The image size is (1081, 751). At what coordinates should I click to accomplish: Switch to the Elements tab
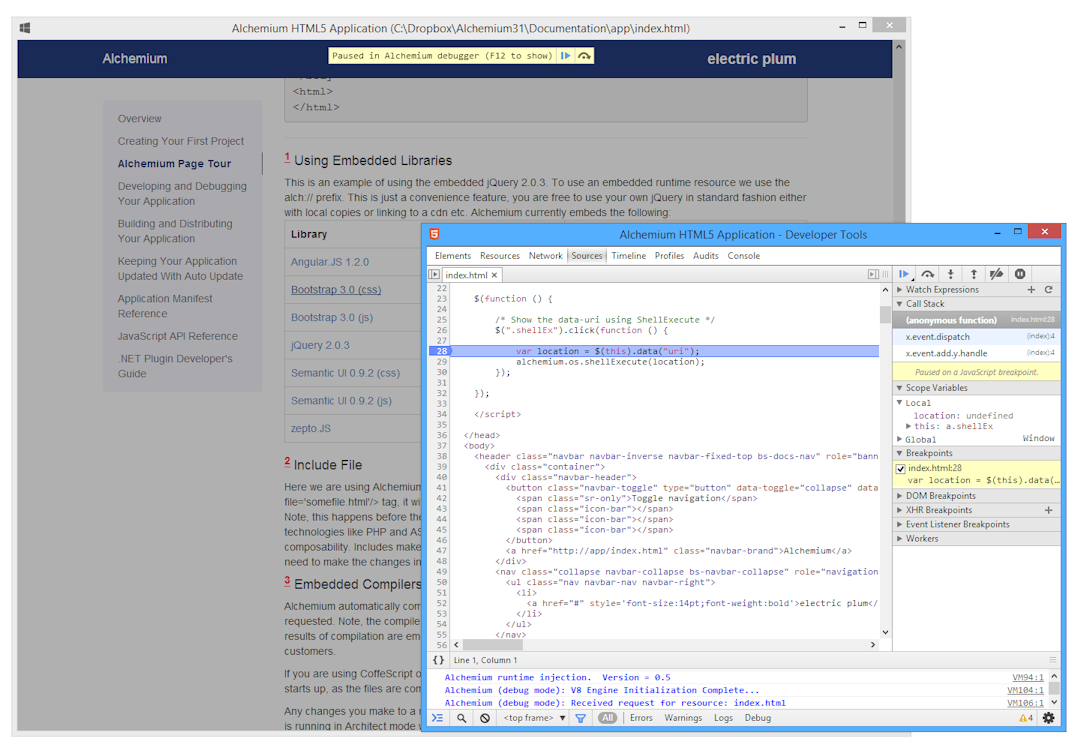coord(453,256)
